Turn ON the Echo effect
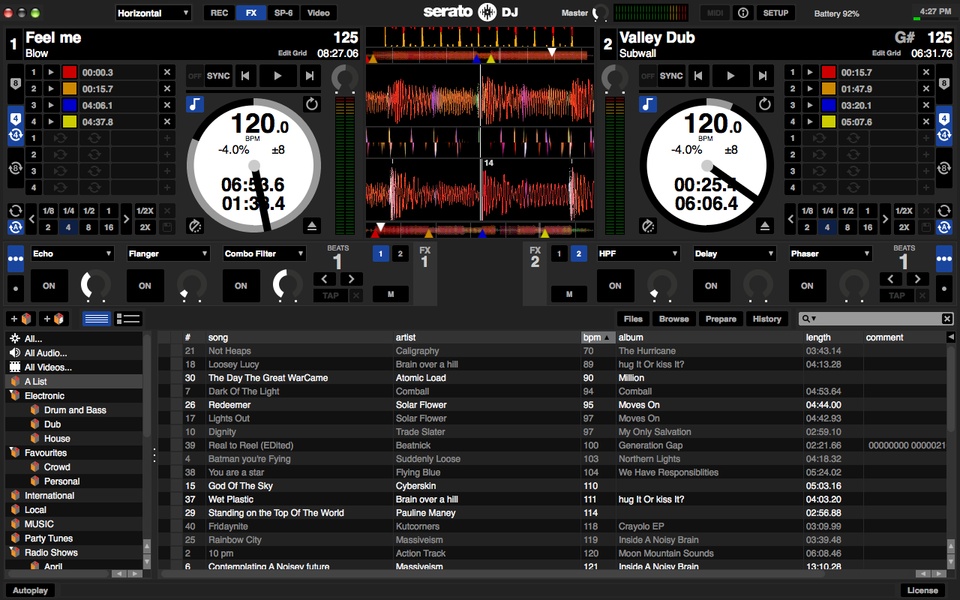The image size is (960, 600). [48, 286]
